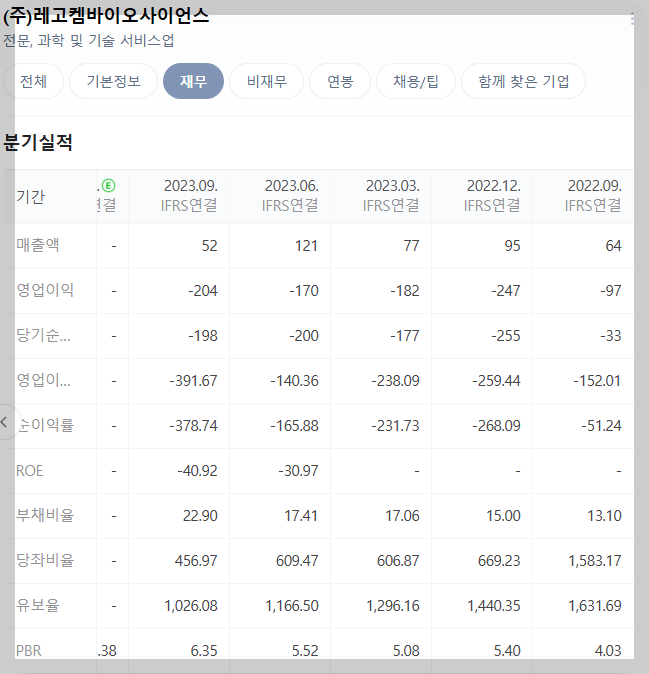
Task: Click the green E estimate icon in header
Action: 109,186
